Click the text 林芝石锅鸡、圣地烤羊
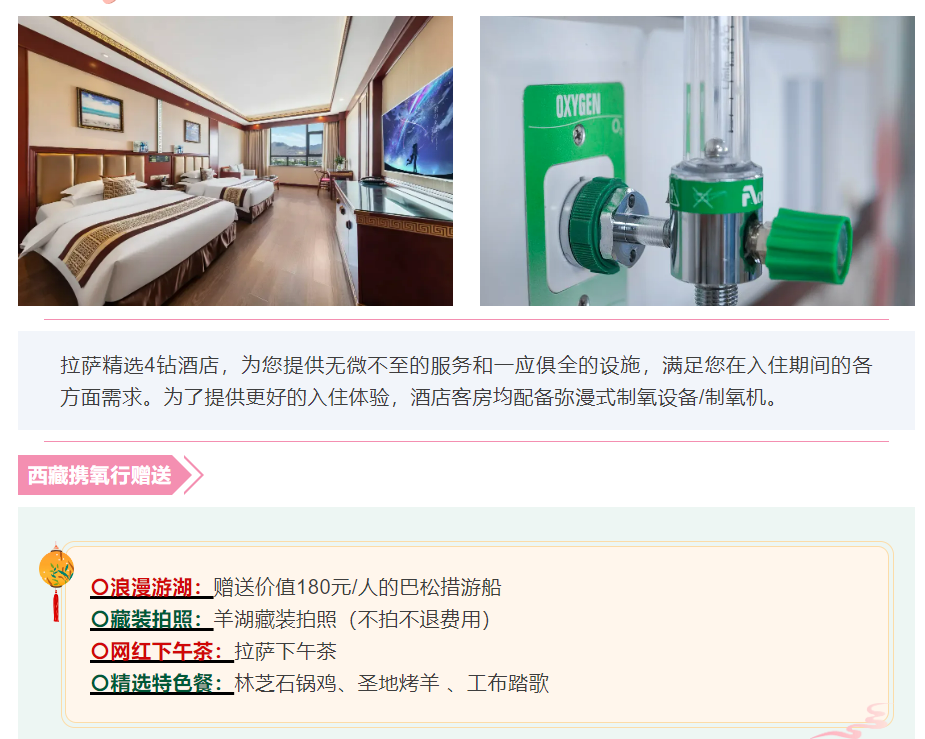 tap(337, 683)
